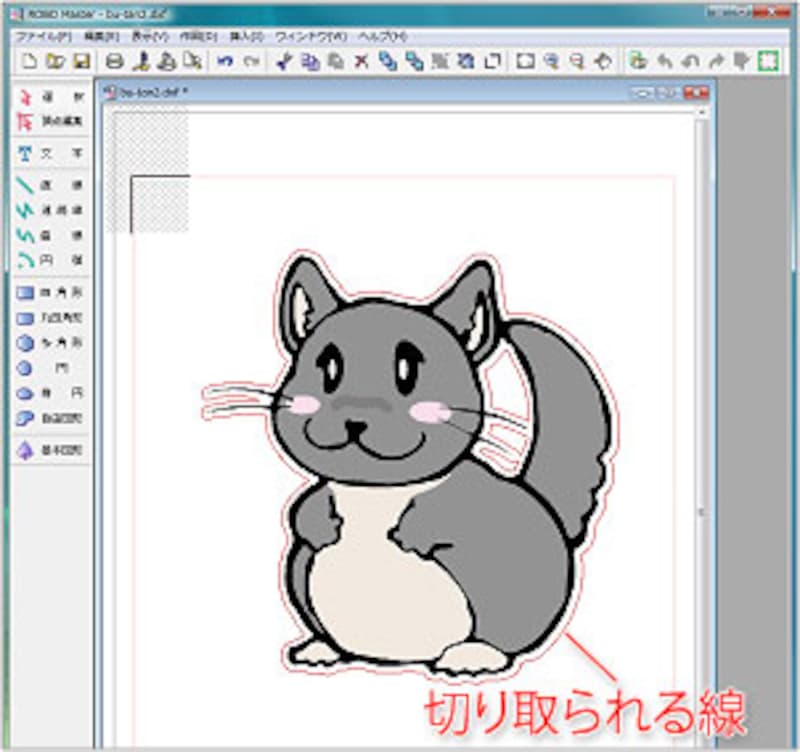Viewport: 800px width, 752px height.
Task: Click the Copy icon in toolbar
Action: [x=310, y=61]
